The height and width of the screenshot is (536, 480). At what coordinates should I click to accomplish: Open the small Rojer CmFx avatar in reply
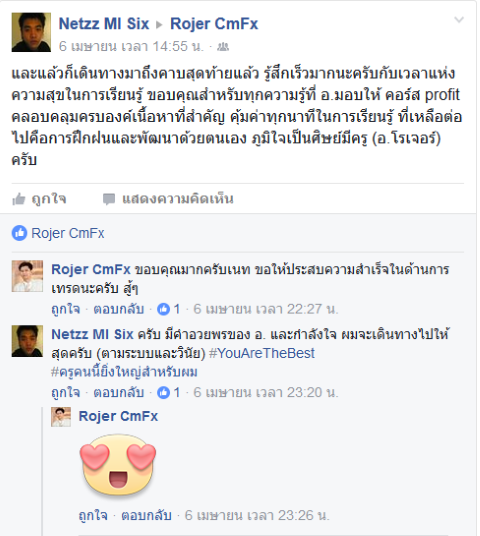point(61,417)
